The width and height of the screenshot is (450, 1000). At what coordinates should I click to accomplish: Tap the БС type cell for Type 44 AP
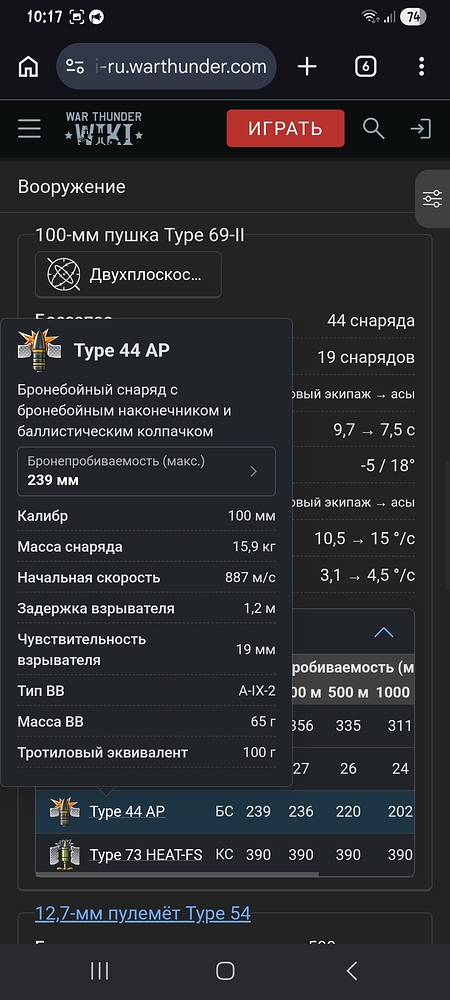tap(224, 812)
